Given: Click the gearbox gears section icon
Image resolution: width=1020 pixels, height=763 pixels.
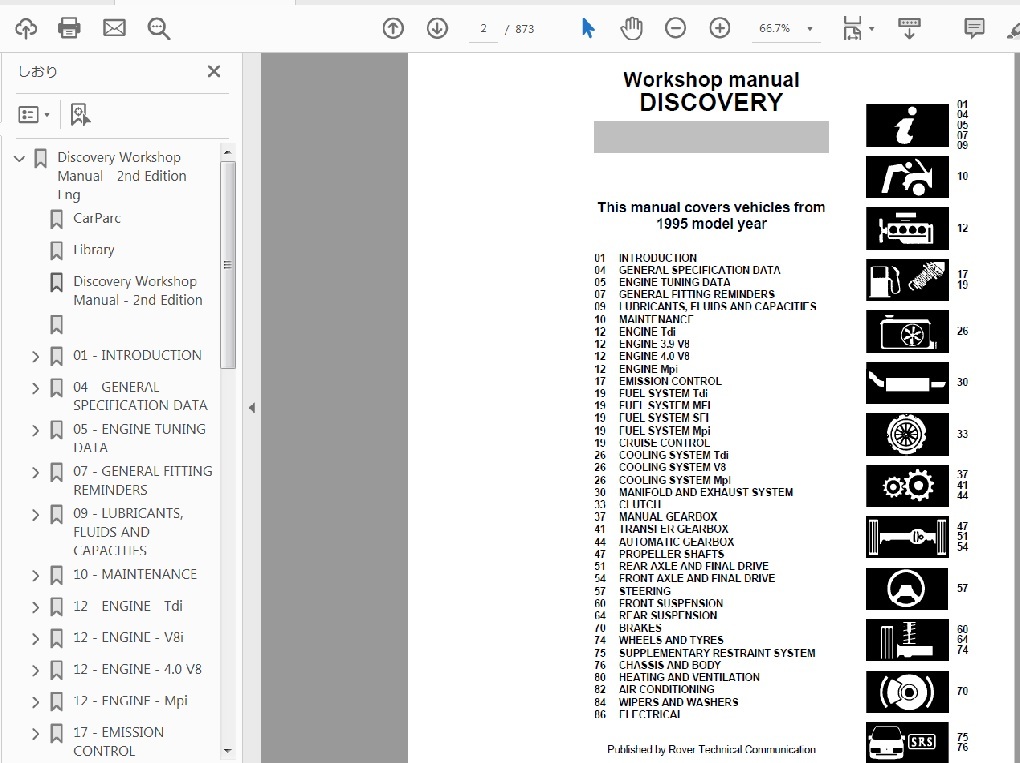Looking at the screenshot, I should pyautogui.click(x=907, y=486).
